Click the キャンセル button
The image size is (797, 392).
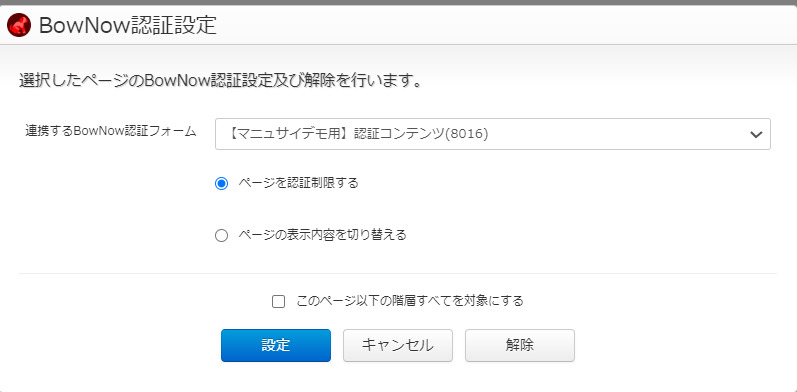click(398, 346)
